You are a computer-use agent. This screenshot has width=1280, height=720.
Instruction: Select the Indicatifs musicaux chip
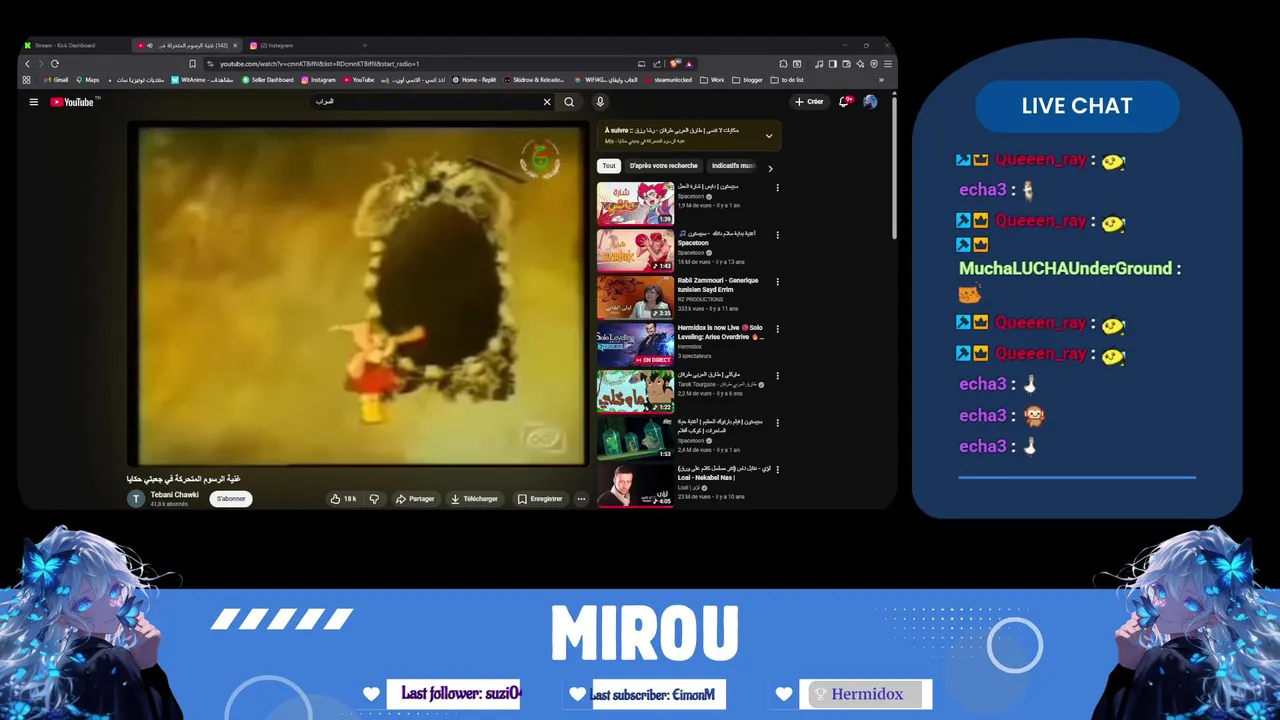coord(733,166)
